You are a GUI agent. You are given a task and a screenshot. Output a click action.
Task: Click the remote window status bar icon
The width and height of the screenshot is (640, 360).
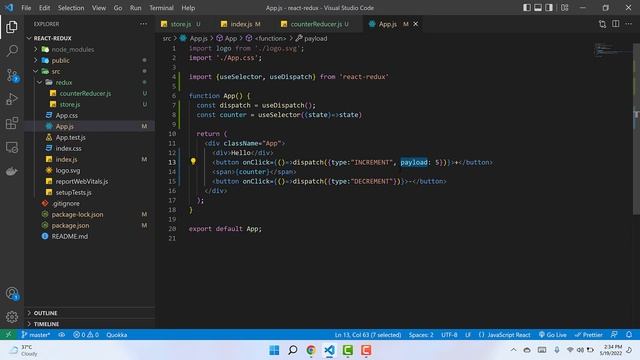pos(8,335)
